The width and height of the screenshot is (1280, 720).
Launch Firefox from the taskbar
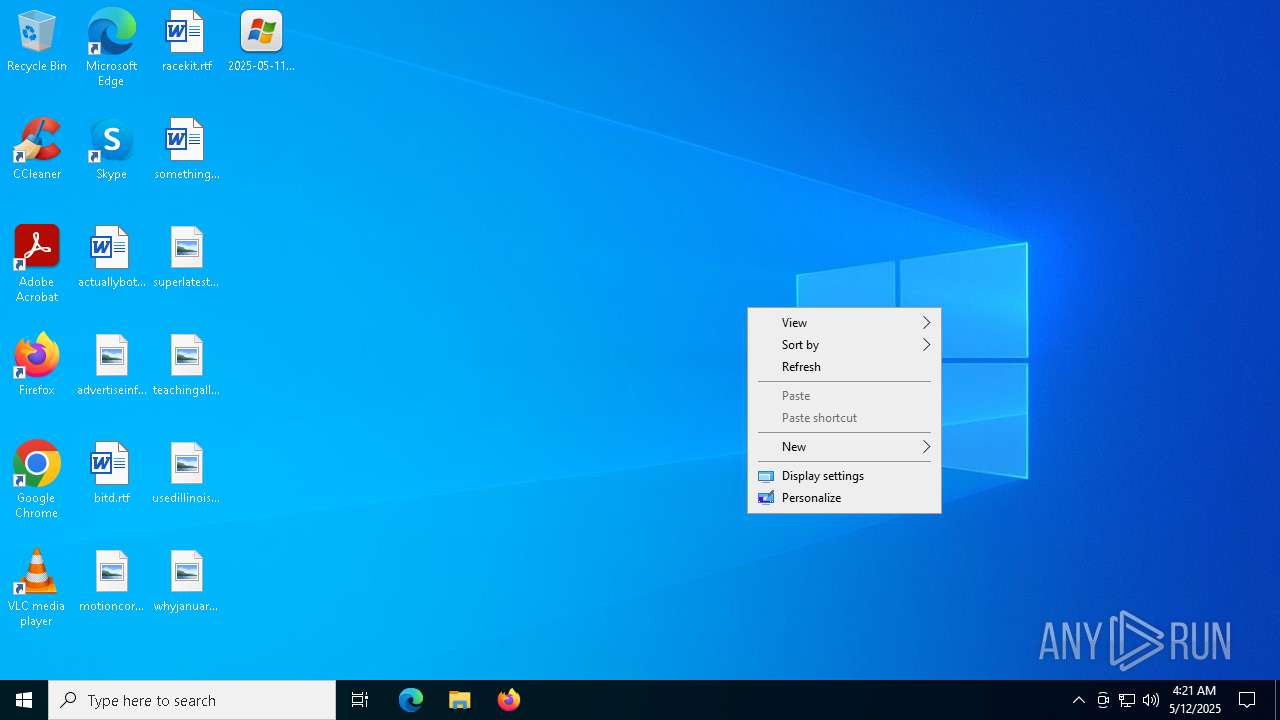(509, 700)
